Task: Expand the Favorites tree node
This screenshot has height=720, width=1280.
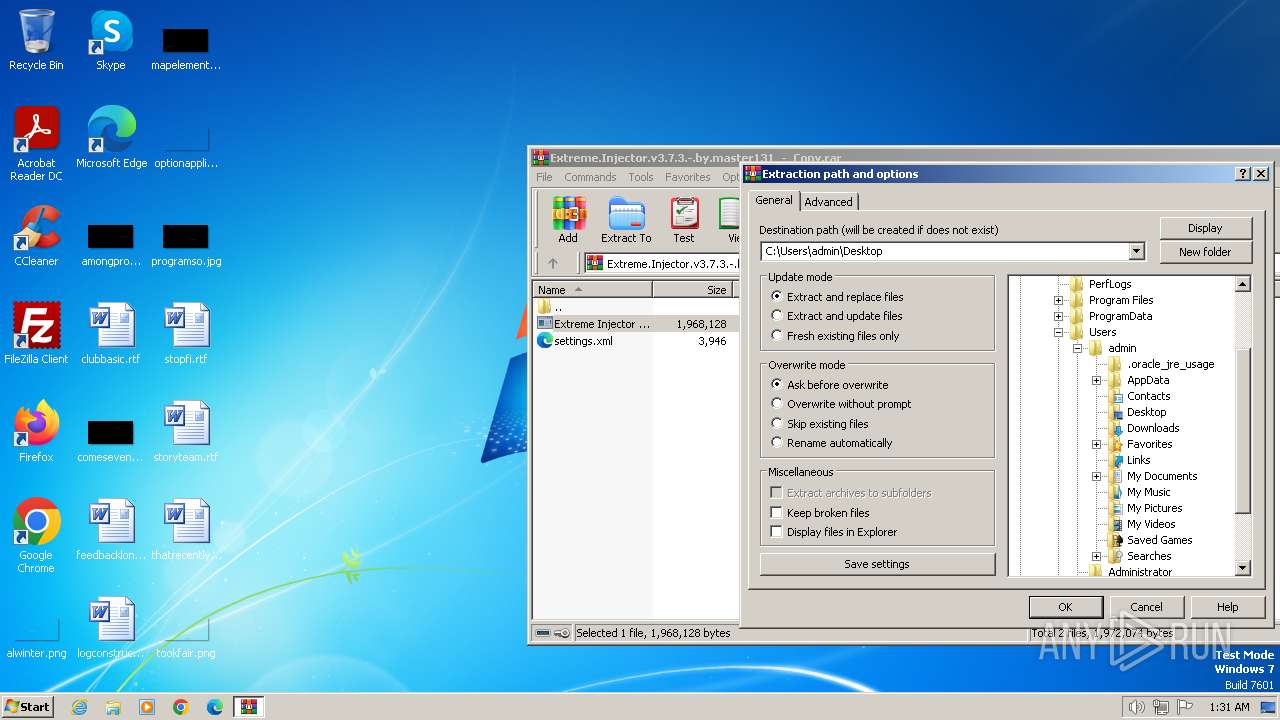Action: [x=1096, y=444]
